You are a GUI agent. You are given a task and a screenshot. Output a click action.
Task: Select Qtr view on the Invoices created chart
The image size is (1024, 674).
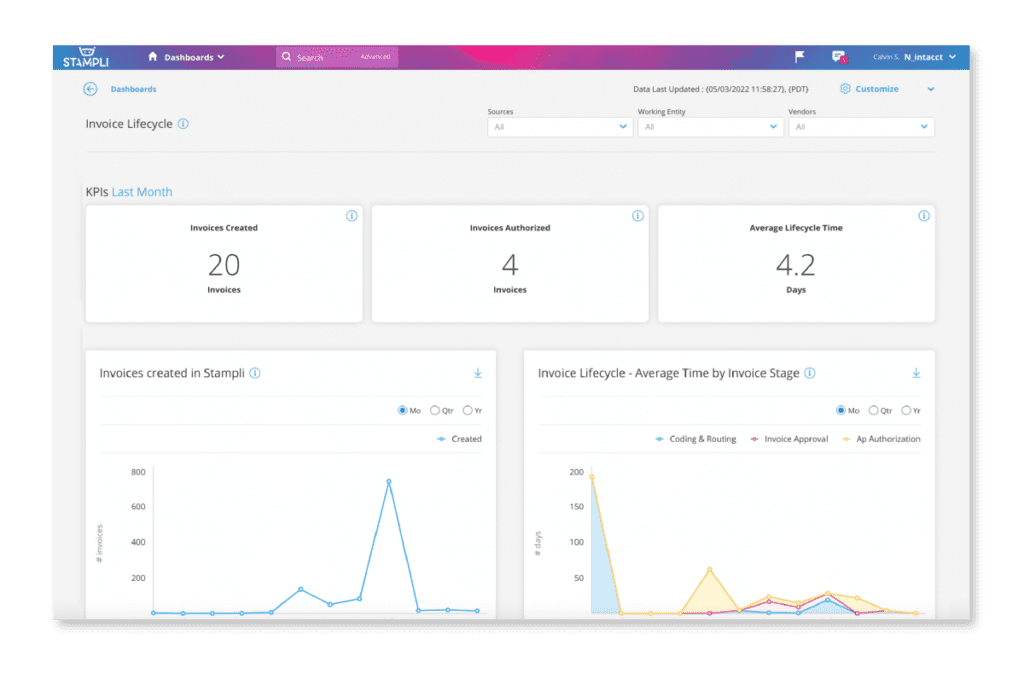pyautogui.click(x=437, y=410)
